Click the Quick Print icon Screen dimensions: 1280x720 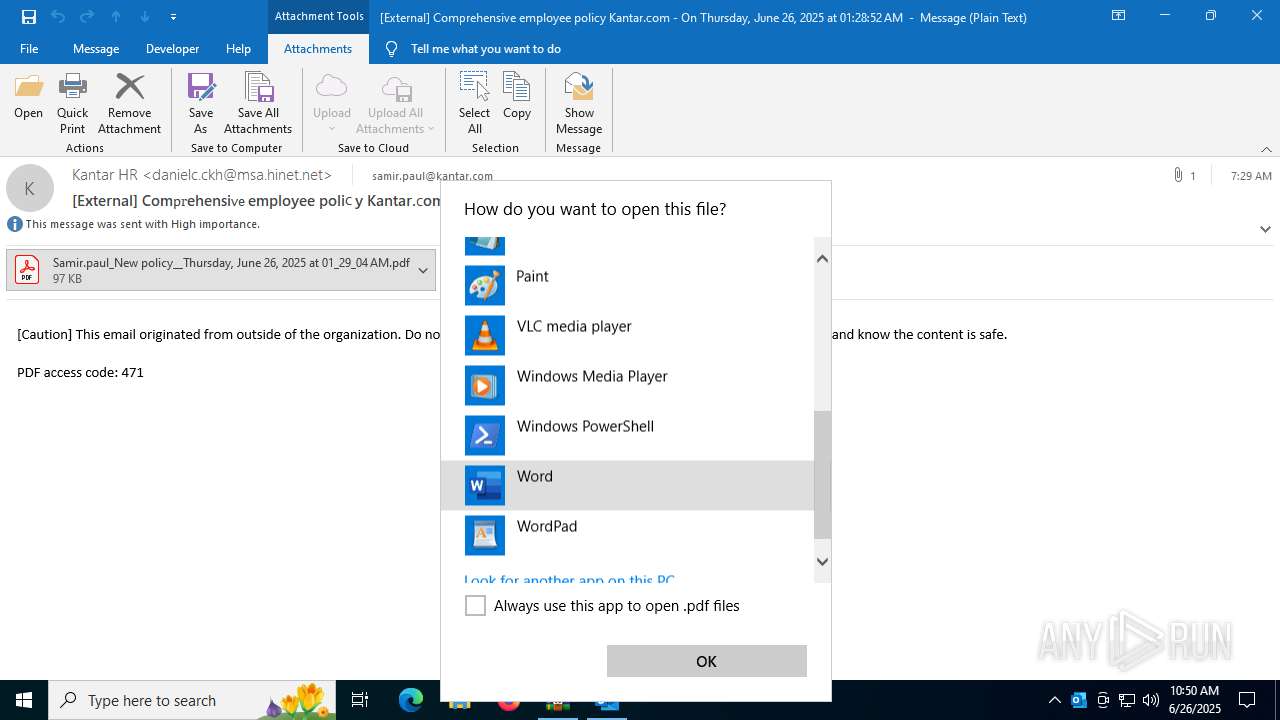(x=72, y=103)
